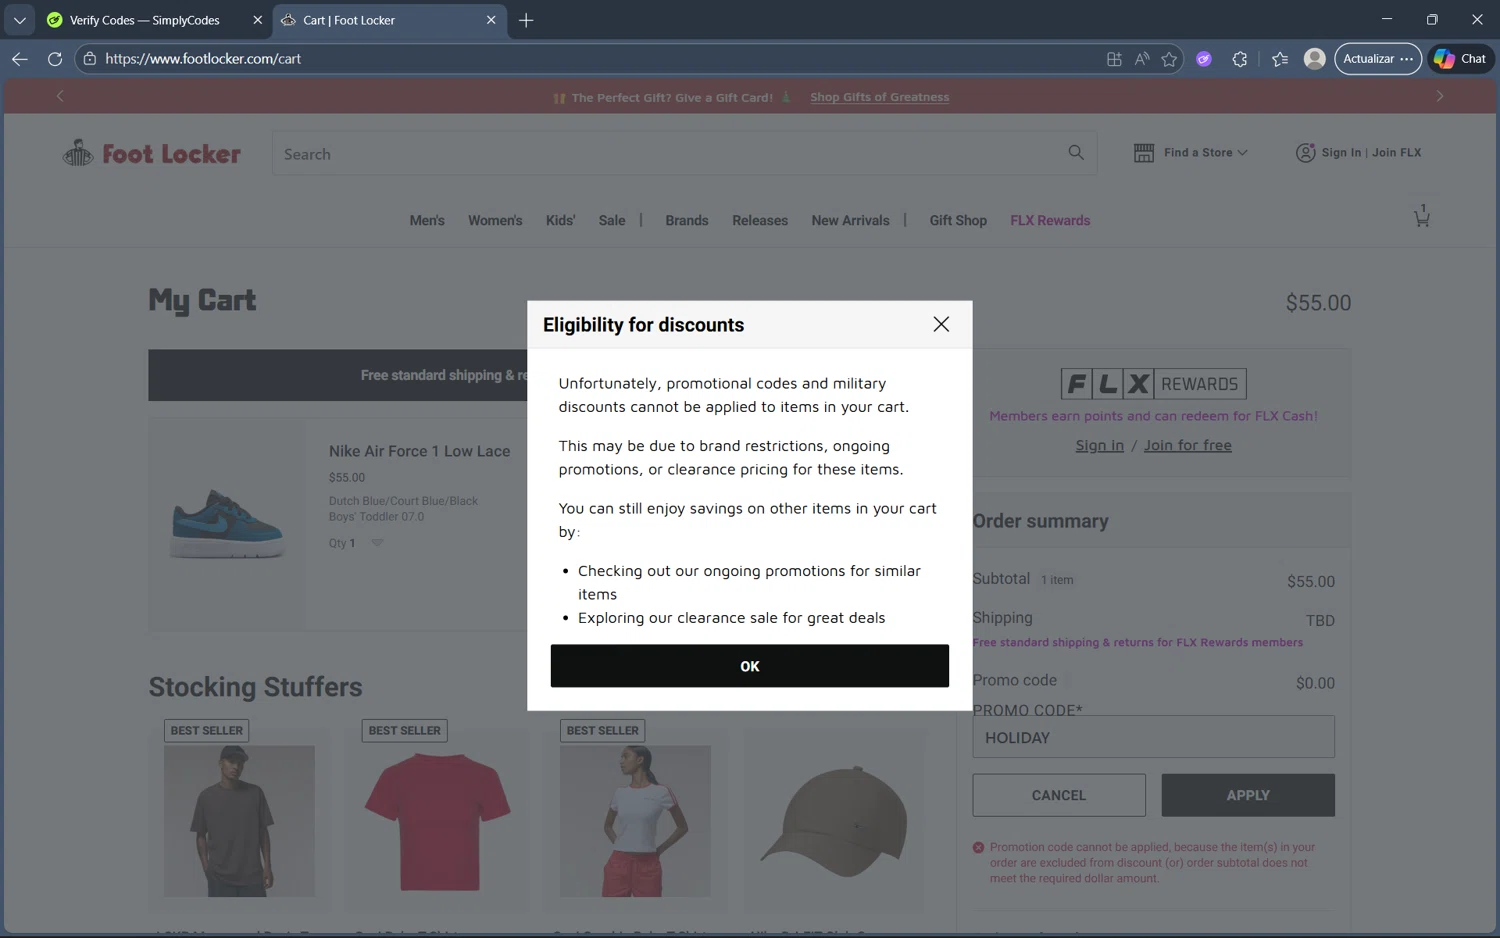Open the Releases menu
The image size is (1500, 938).
coord(760,221)
